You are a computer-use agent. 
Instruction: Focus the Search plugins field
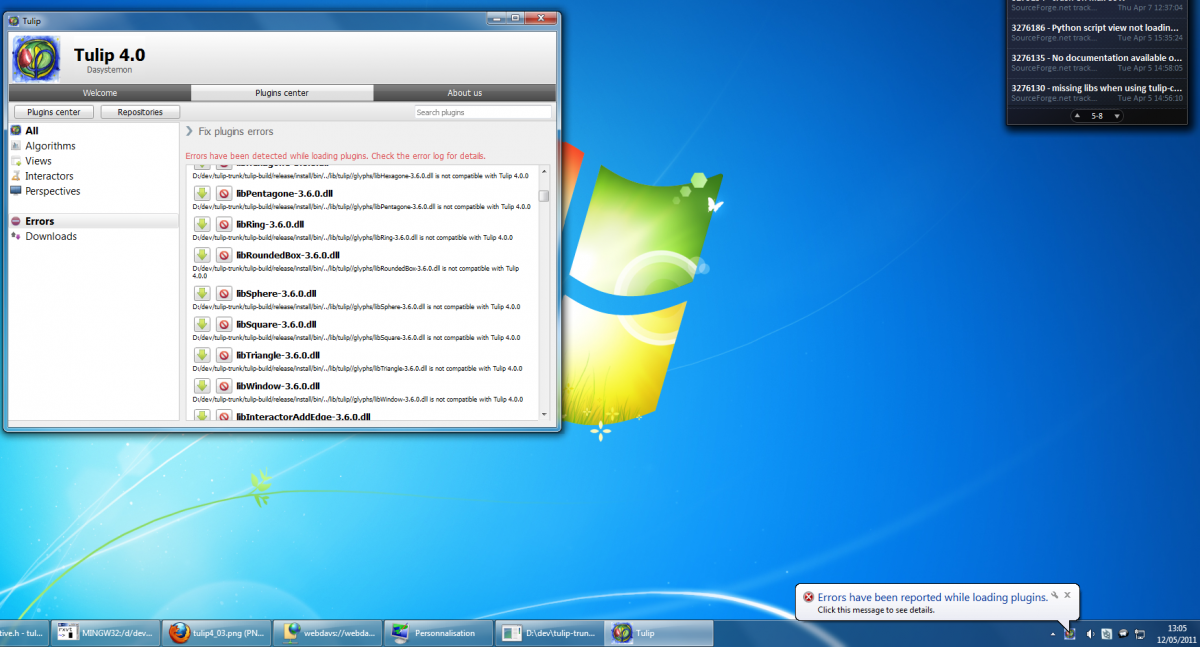tap(483, 112)
